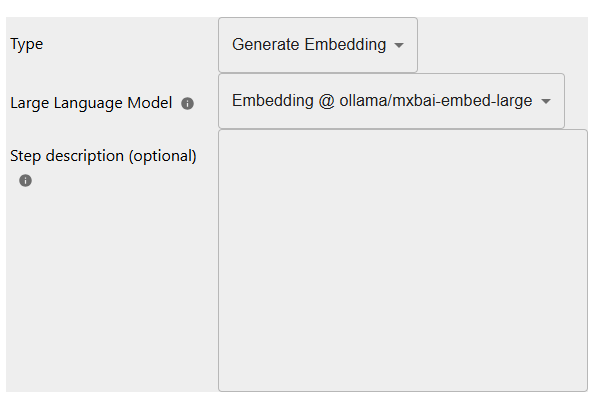611x404 pixels.
Task: Click the arrow beside Generate Embedding
Action: click(399, 45)
